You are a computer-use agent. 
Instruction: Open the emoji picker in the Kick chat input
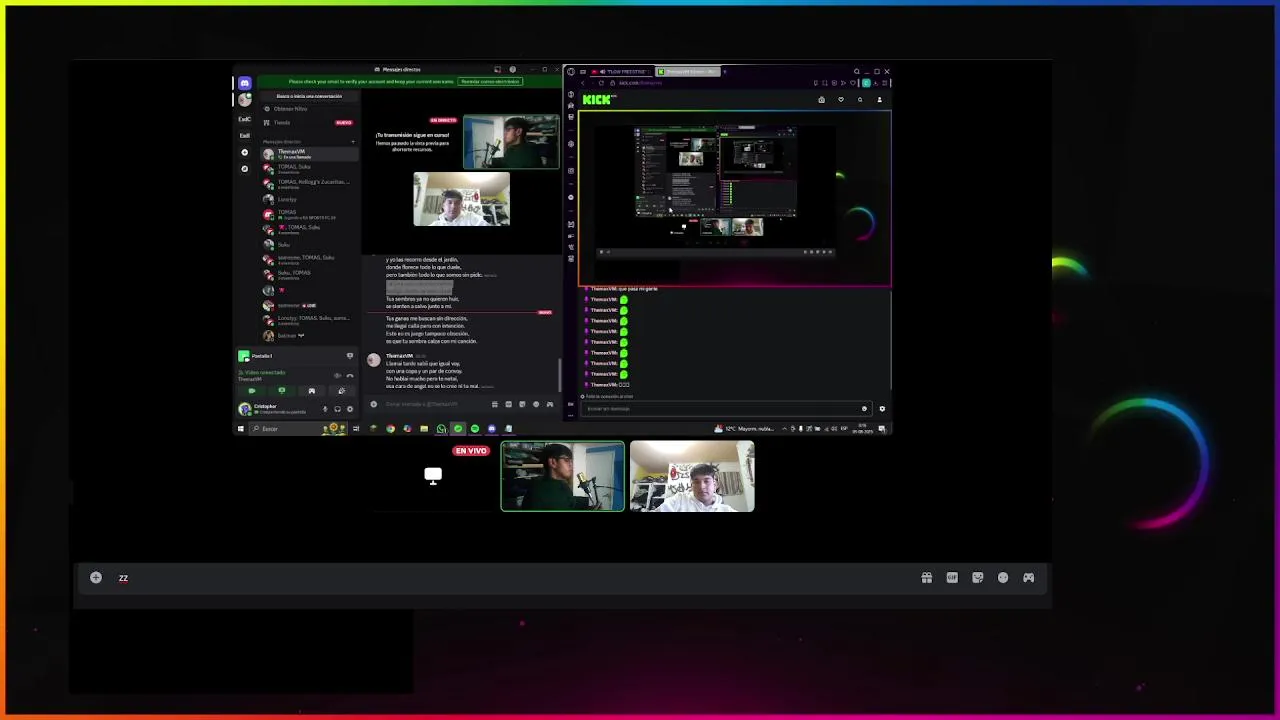pyautogui.click(x=864, y=408)
